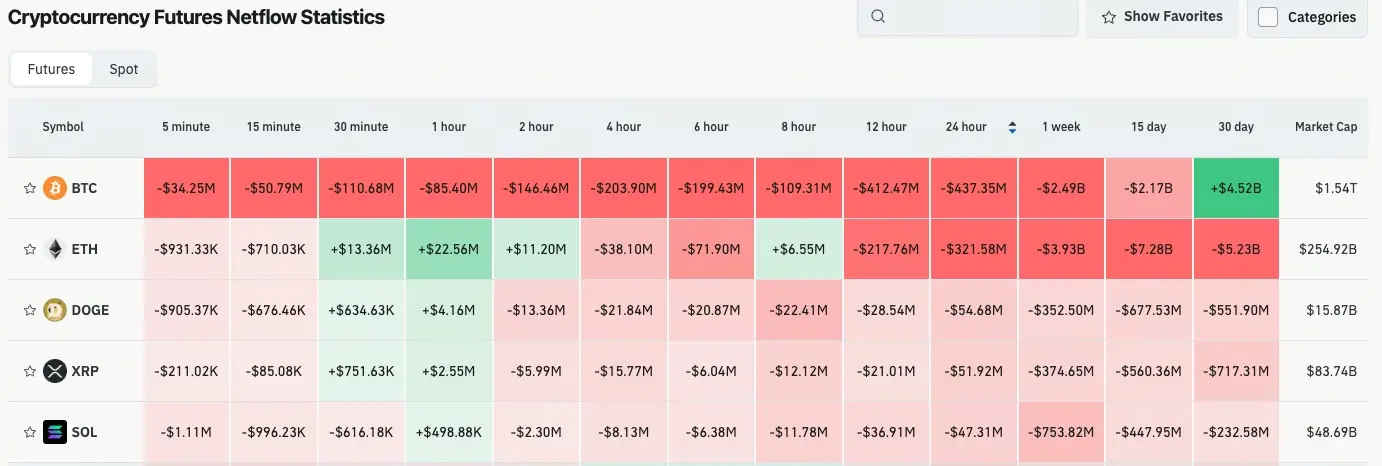Click ETH 8 hour cell +$6.55M
The width and height of the screenshot is (1382, 466).
pyautogui.click(x=799, y=249)
